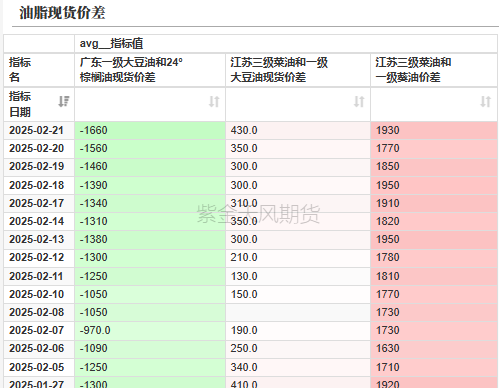The width and height of the screenshot is (499, 388).
Task: Click the 190.0 value cell
Action: [298, 330]
